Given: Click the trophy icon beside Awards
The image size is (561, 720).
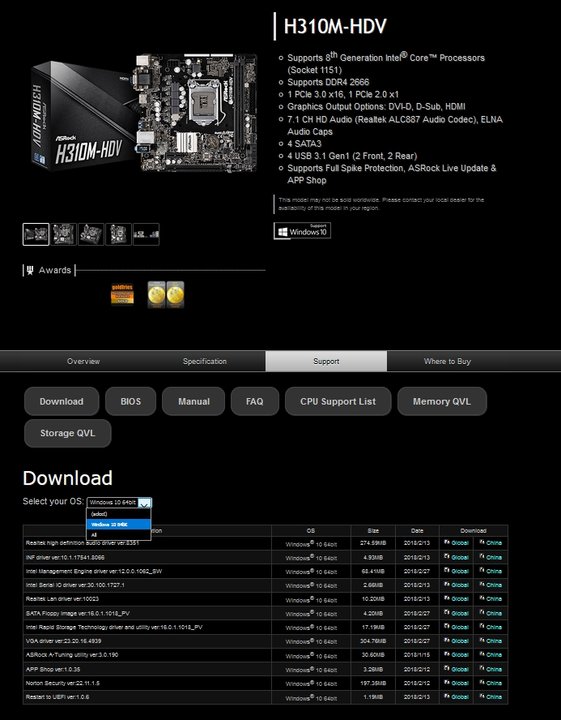Looking at the screenshot, I should (x=30, y=270).
